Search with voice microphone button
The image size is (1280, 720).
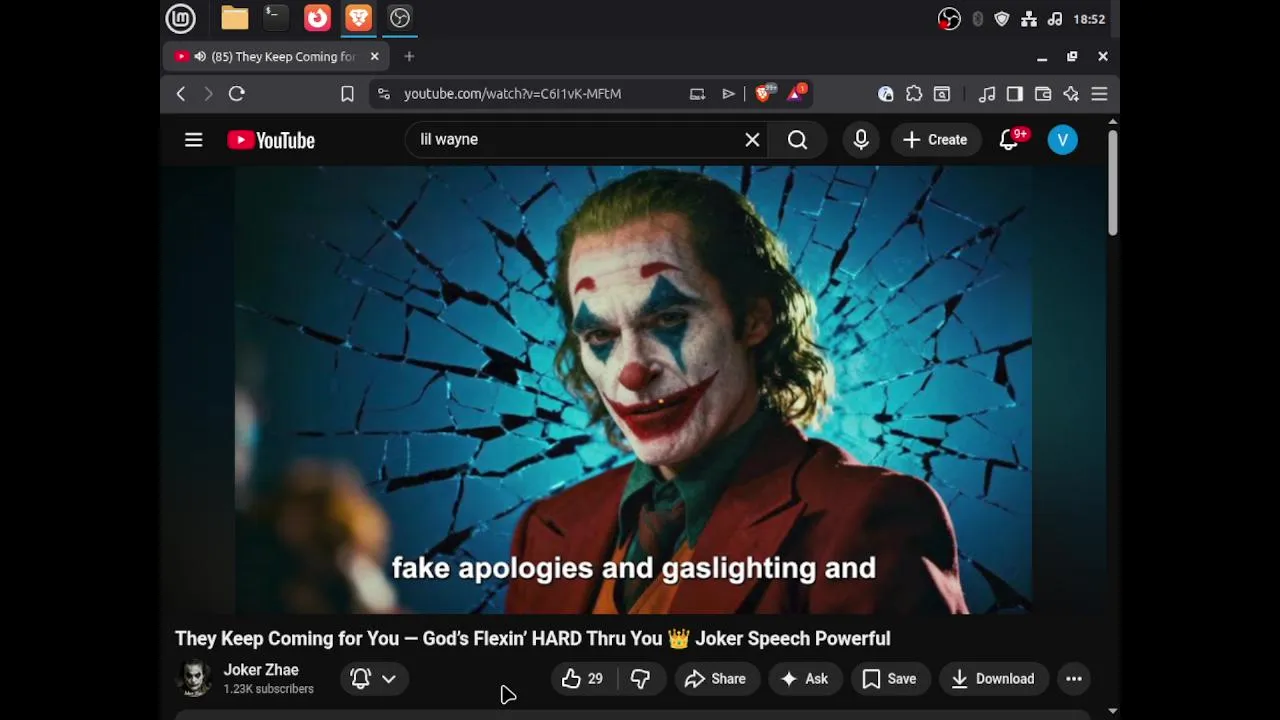pyautogui.click(x=861, y=140)
